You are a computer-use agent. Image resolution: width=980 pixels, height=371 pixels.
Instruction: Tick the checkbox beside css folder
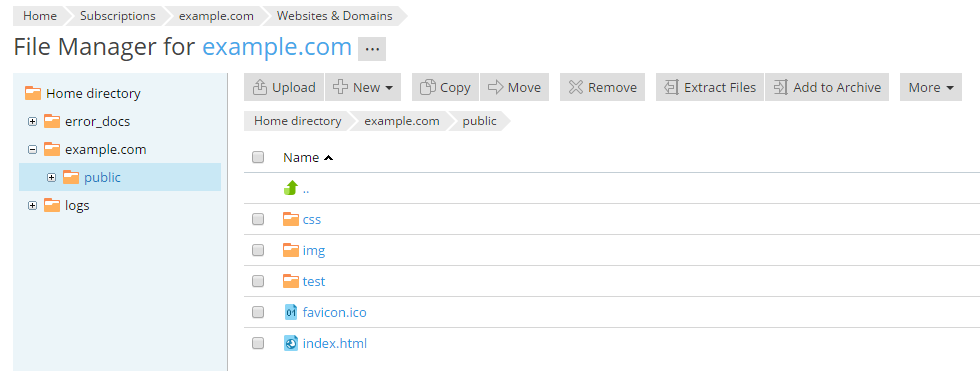coord(258,219)
